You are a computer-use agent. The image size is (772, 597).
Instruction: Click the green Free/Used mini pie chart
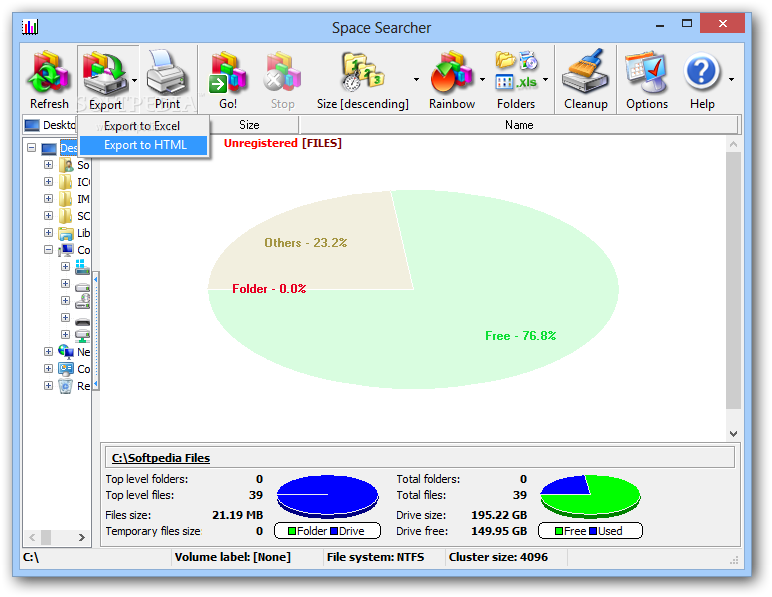[x=590, y=496]
